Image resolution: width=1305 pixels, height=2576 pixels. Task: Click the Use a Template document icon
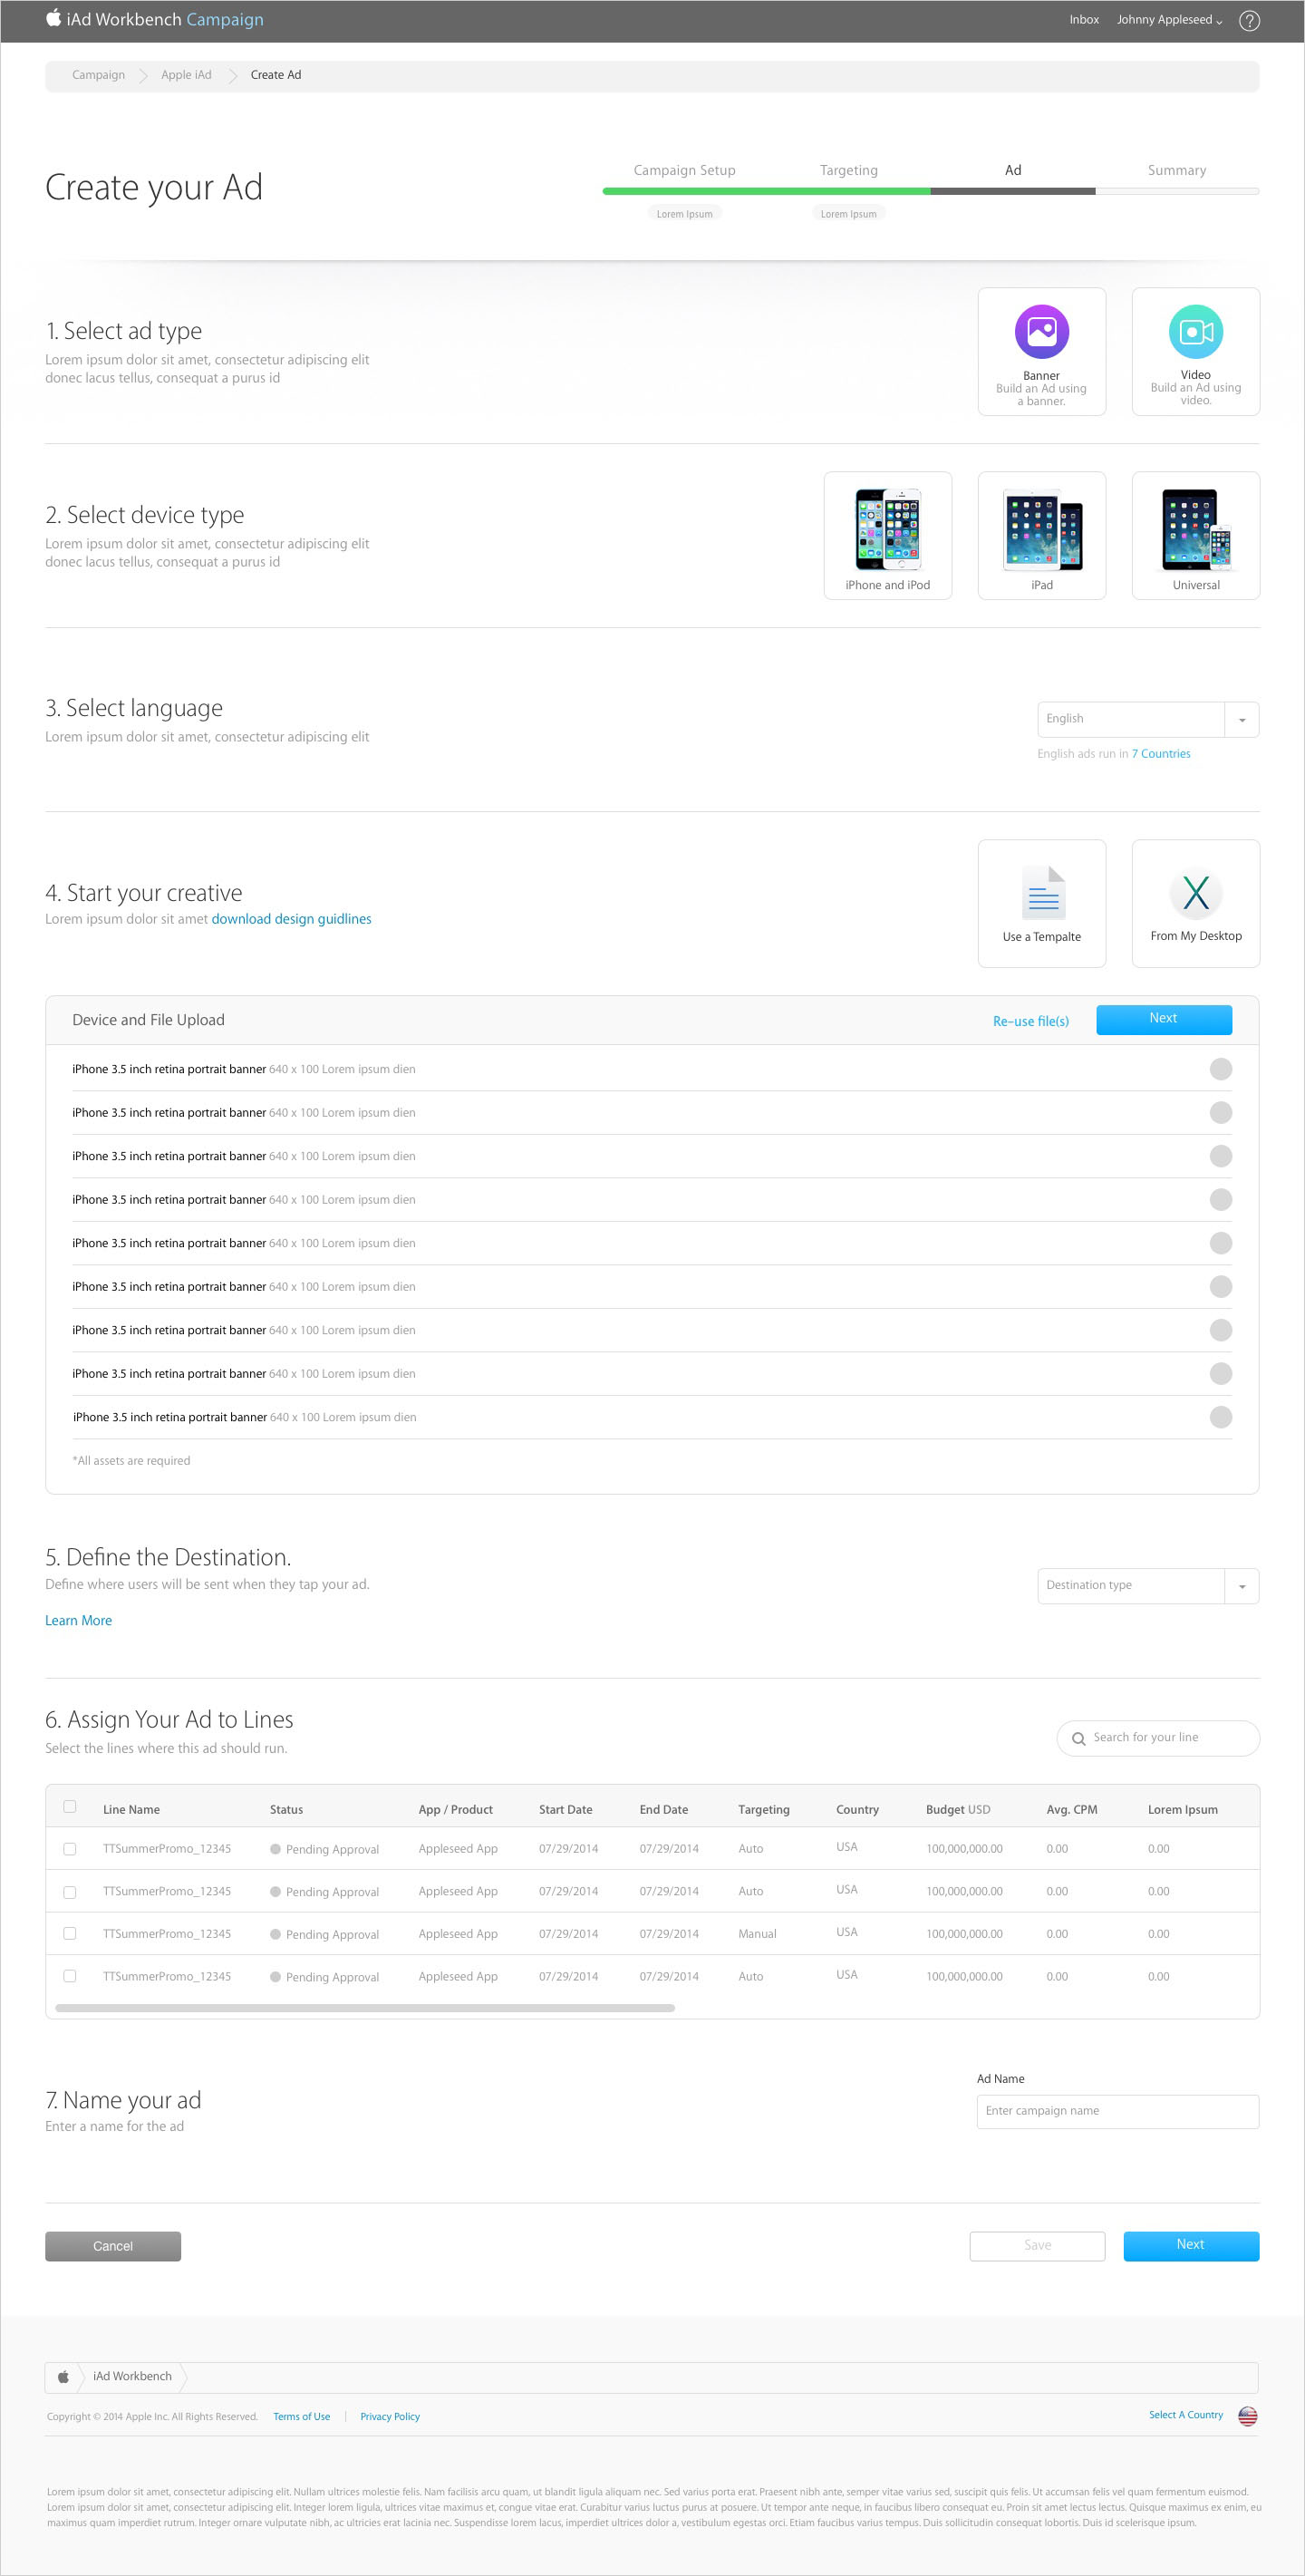click(1042, 892)
